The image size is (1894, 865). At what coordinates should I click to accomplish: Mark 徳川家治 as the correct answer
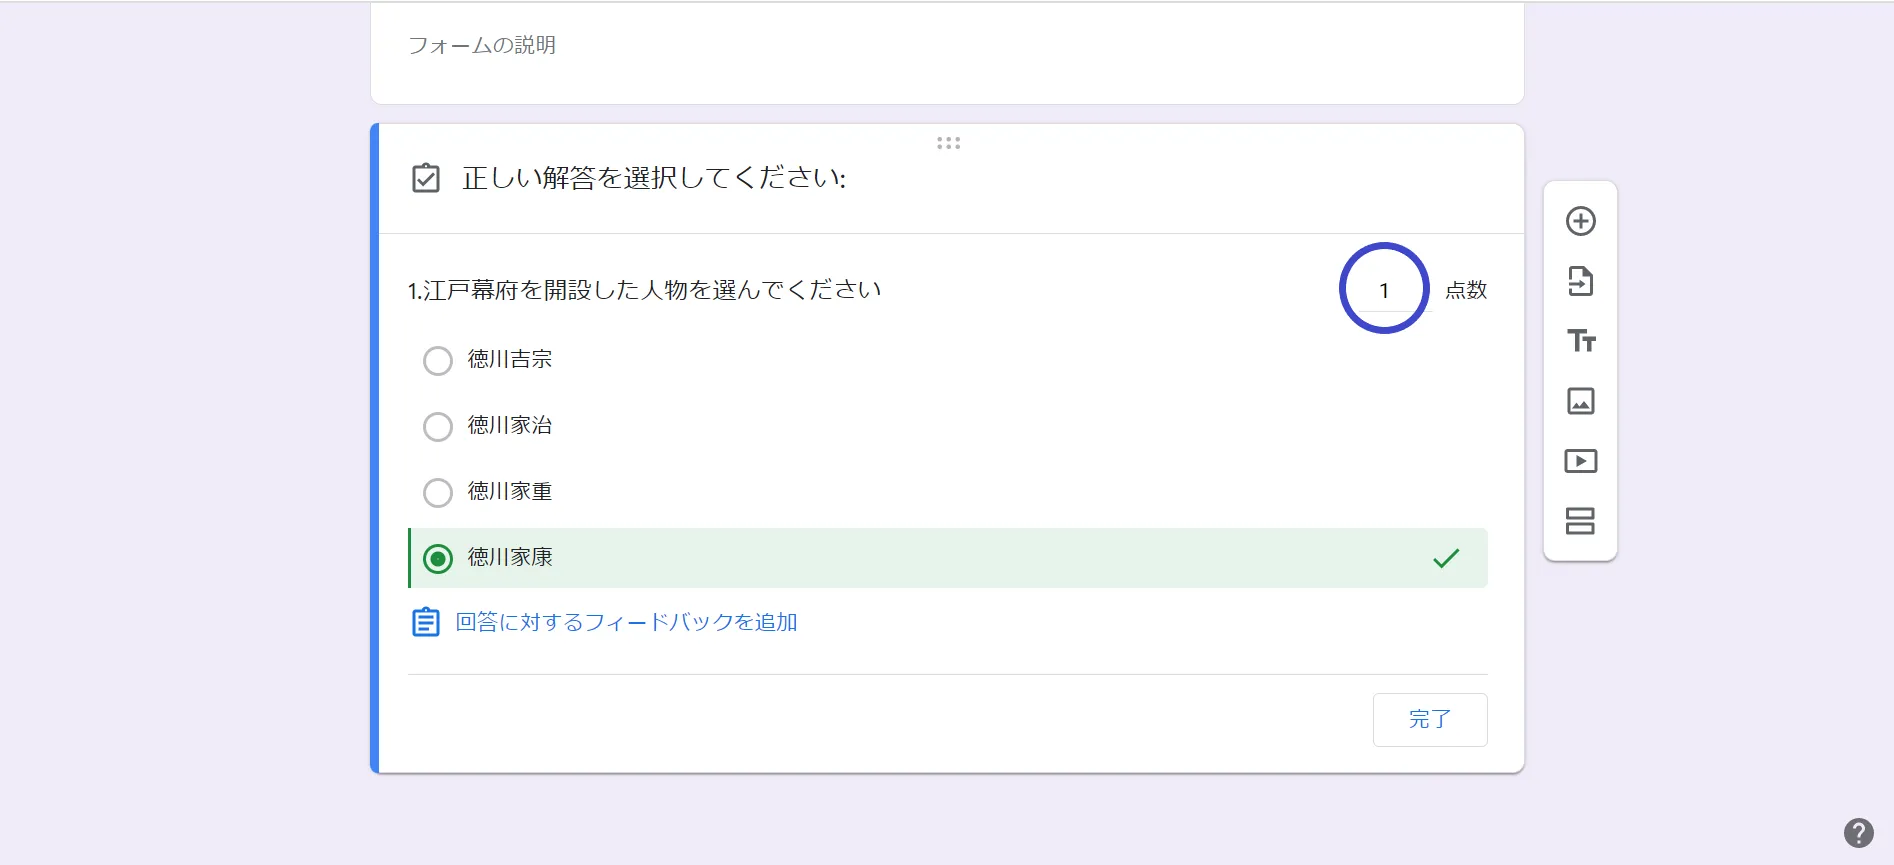pyautogui.click(x=438, y=426)
